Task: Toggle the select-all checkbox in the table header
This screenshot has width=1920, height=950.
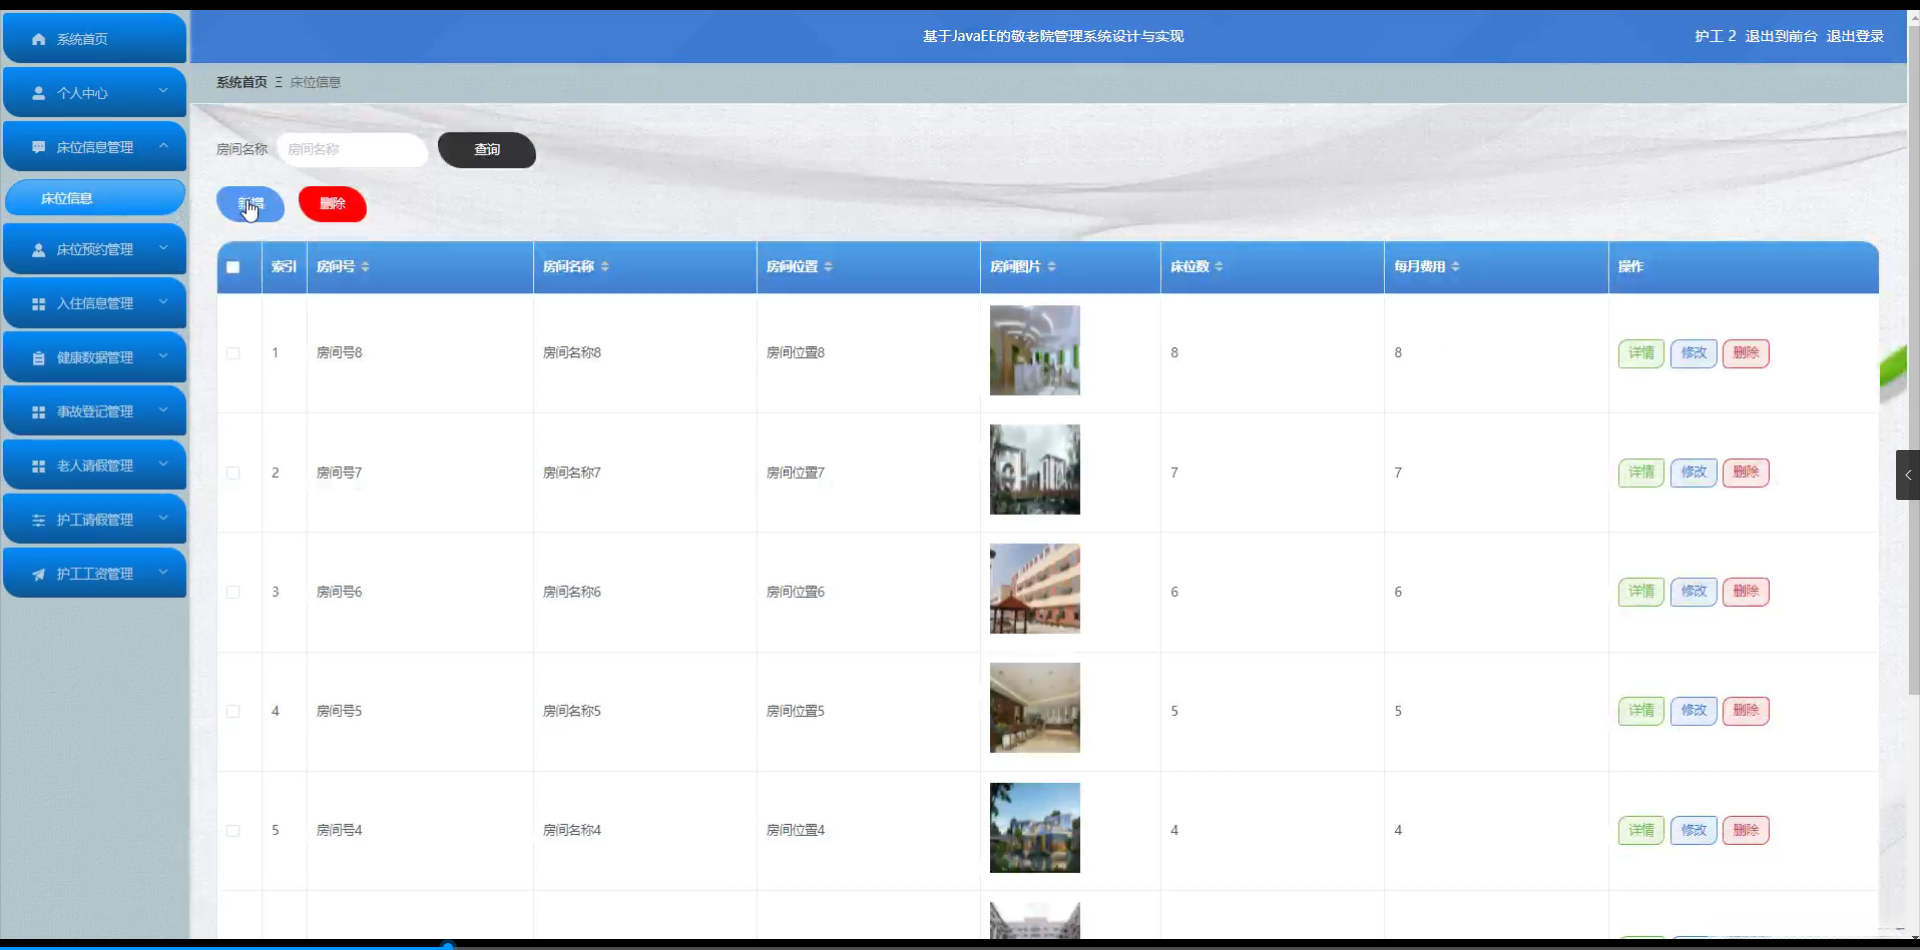Action: tap(233, 267)
